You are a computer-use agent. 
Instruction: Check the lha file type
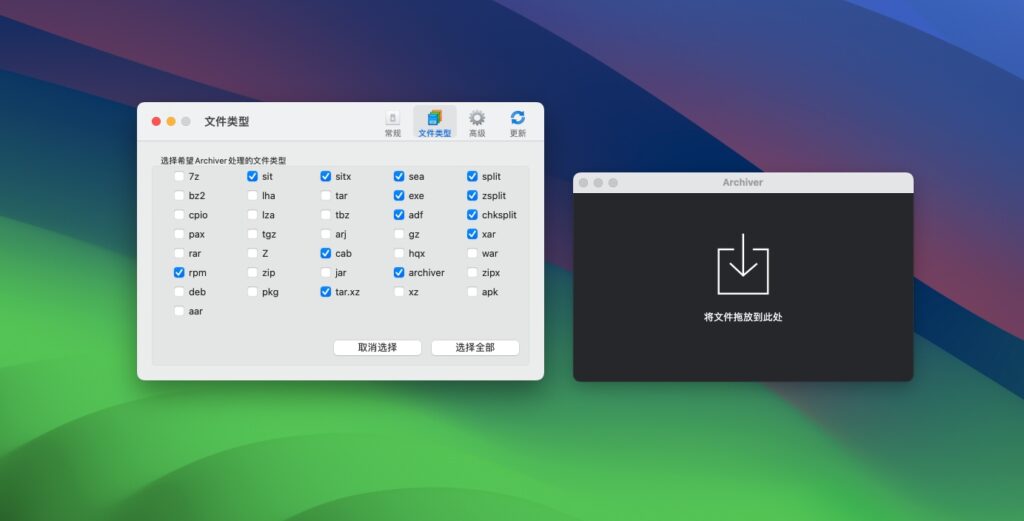(252, 195)
